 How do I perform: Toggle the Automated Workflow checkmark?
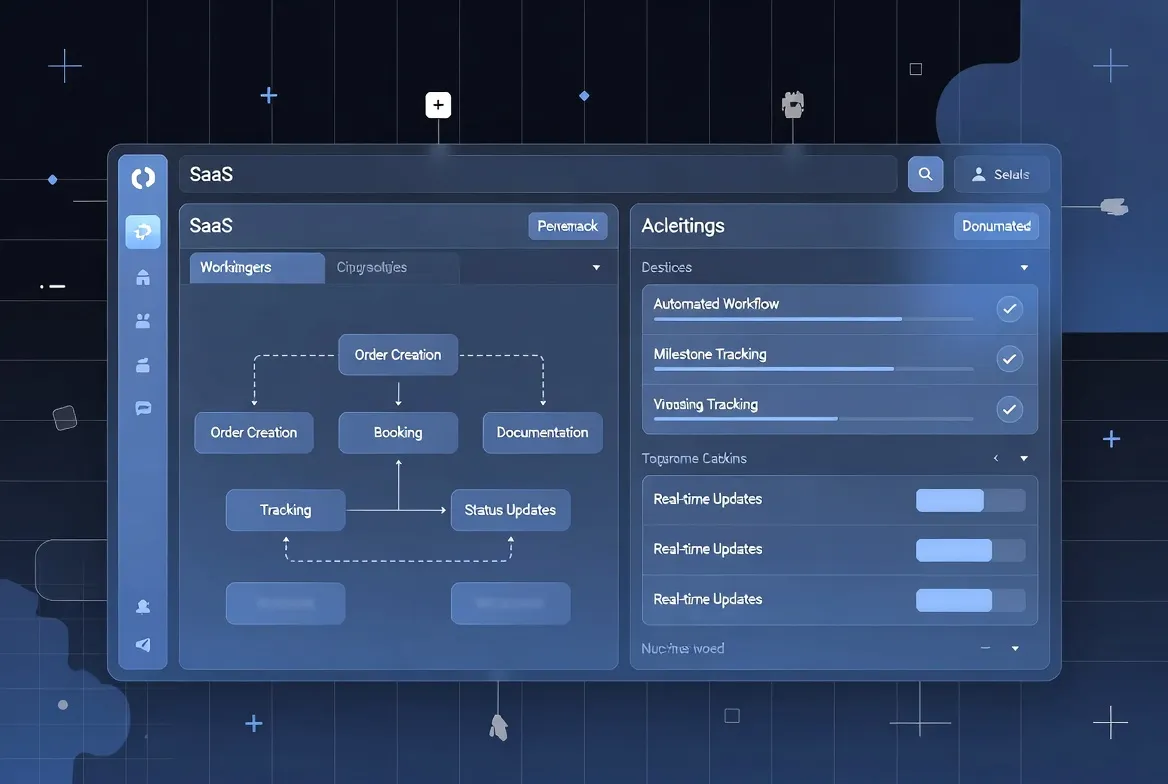1010,309
